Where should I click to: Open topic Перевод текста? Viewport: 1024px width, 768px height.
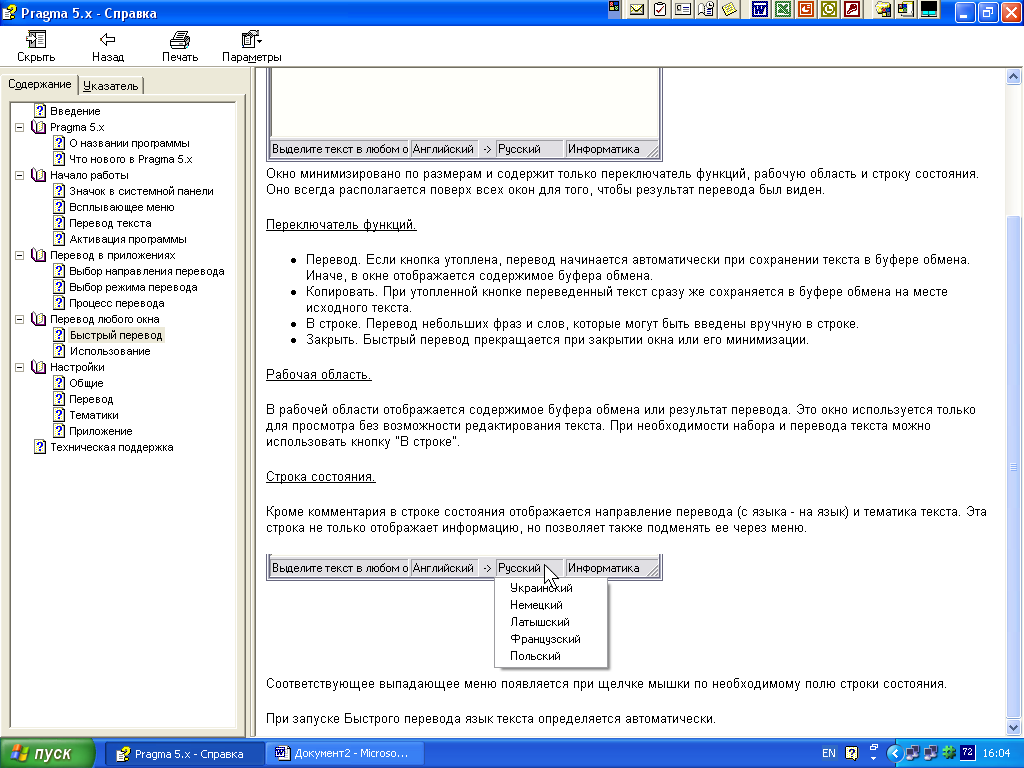coord(110,223)
